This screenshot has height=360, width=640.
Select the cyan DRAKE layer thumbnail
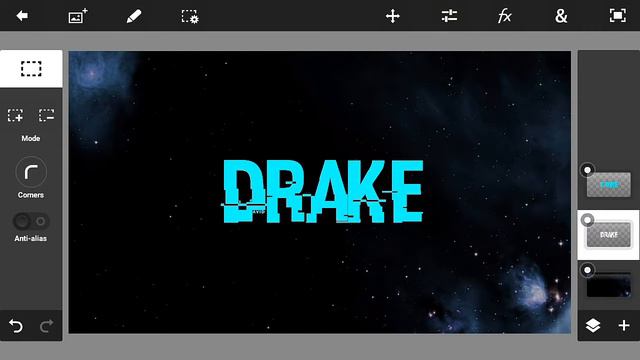coord(609,184)
